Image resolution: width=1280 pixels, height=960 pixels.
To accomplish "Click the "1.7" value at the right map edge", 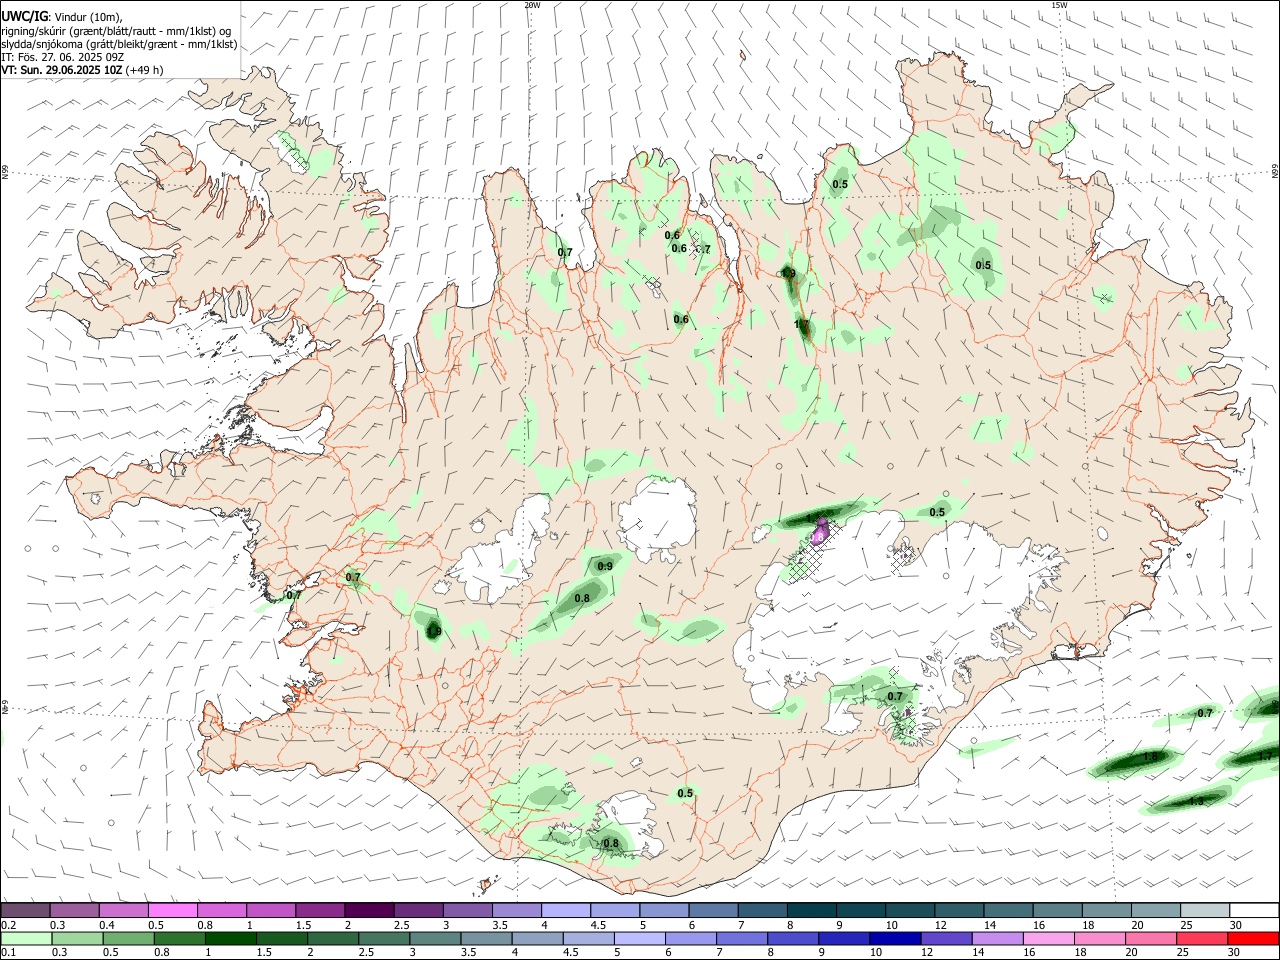I will pyautogui.click(x=1266, y=756).
